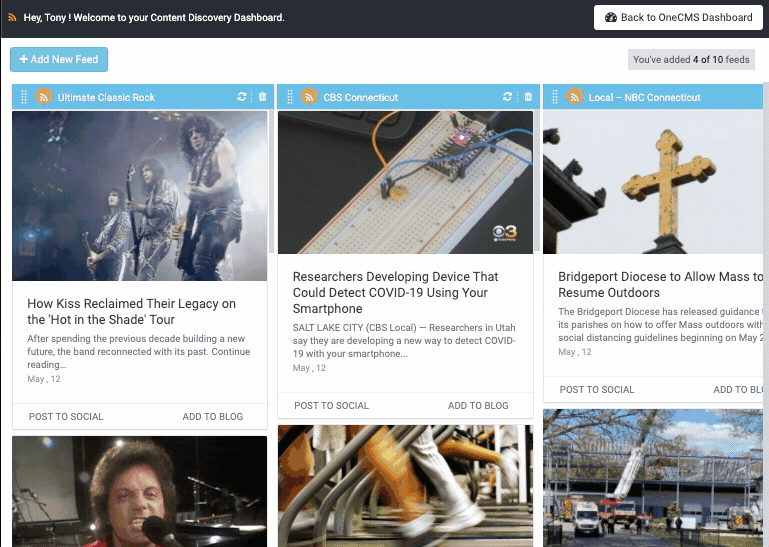Click the 'SALT LAKE CITY (CBS Local)' summary text
Viewport: 769px width, 547px height.
pos(404,340)
